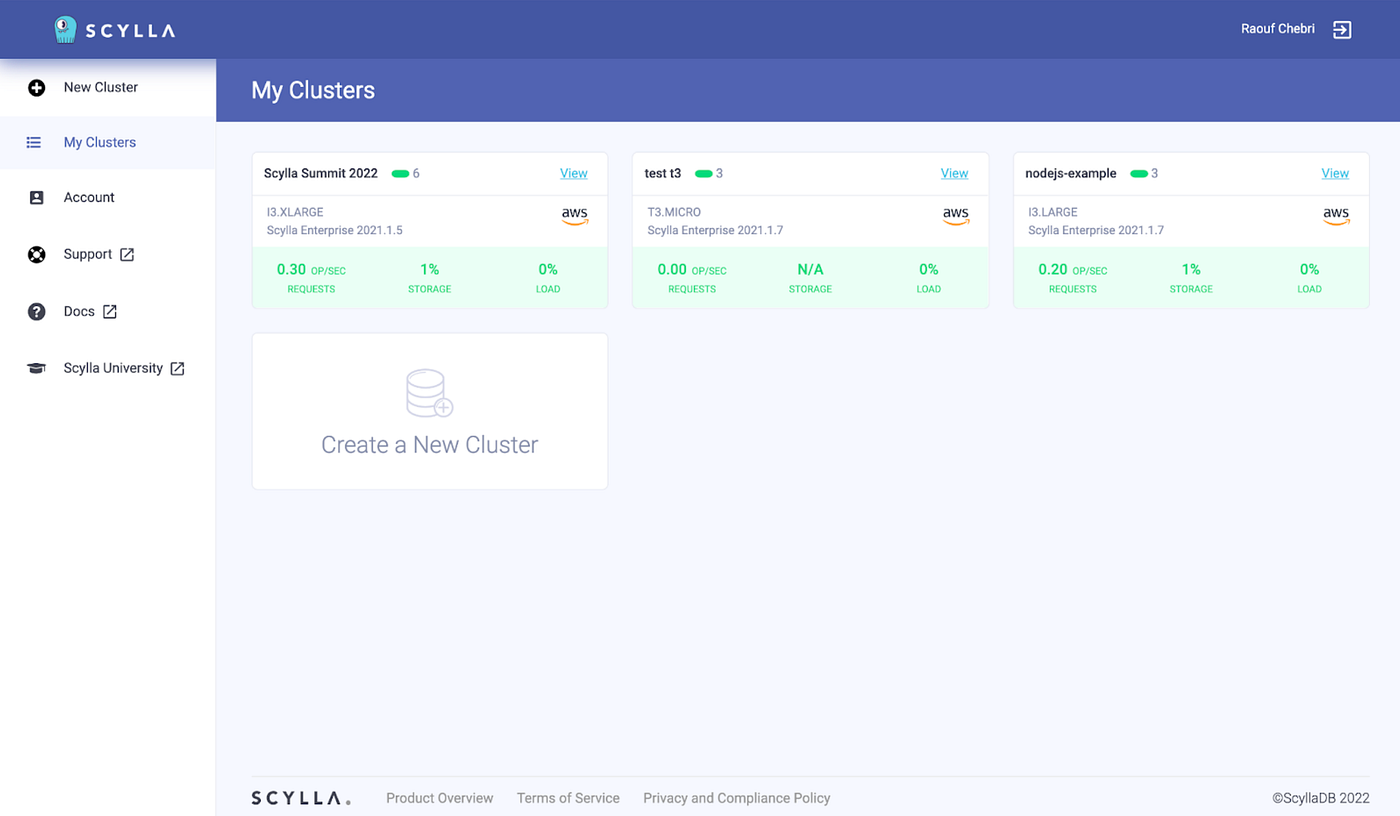1400x816 pixels.
Task: View the test t3 cluster
Action: [x=954, y=173]
